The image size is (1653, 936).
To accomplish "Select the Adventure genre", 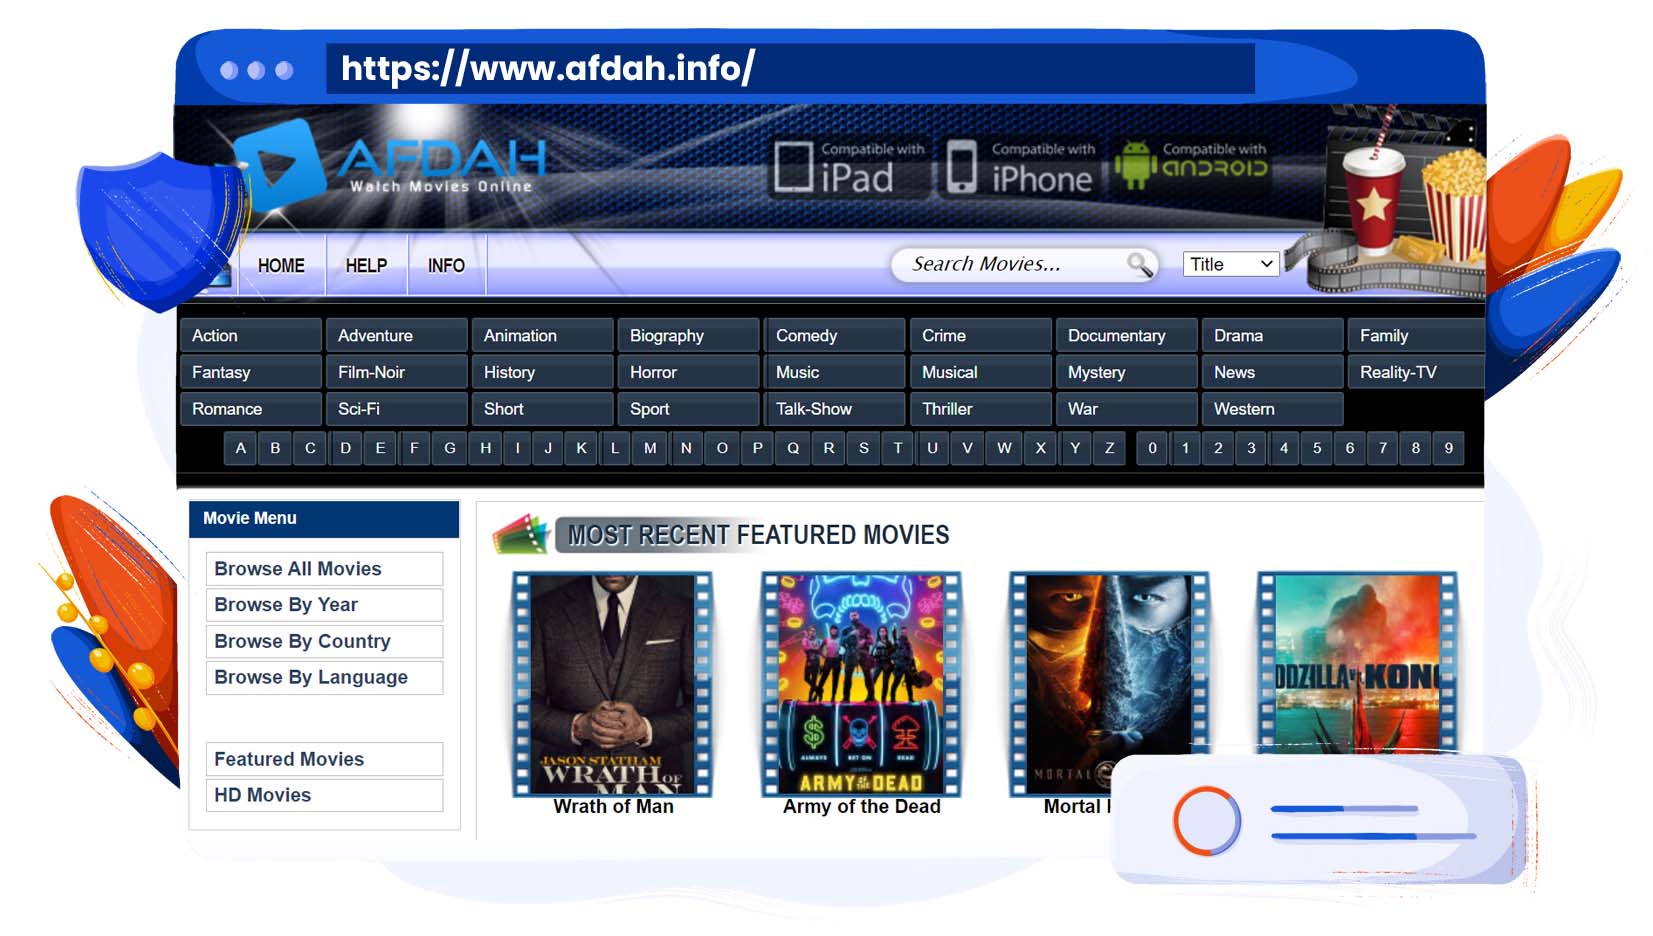I will coord(397,336).
